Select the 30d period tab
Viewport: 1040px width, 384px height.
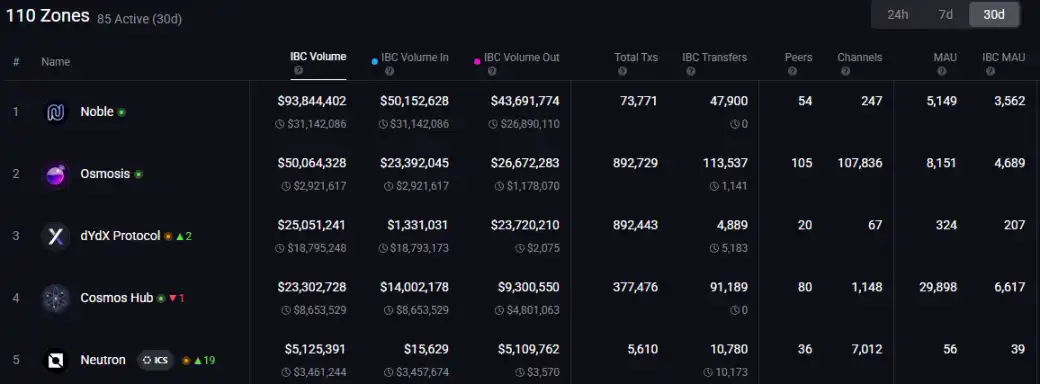pos(994,15)
